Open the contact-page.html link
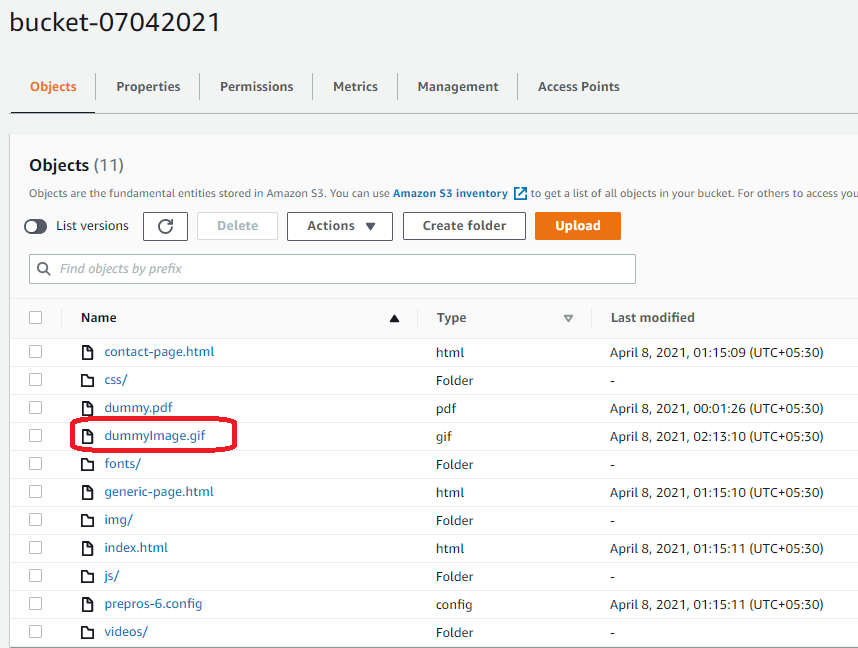Screen dimensions: 858x648 tap(159, 352)
